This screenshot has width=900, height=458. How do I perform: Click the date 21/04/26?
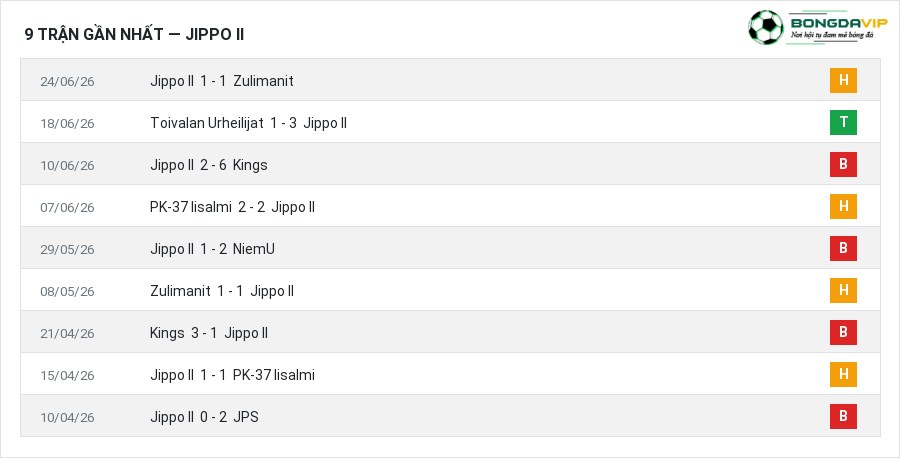67,333
